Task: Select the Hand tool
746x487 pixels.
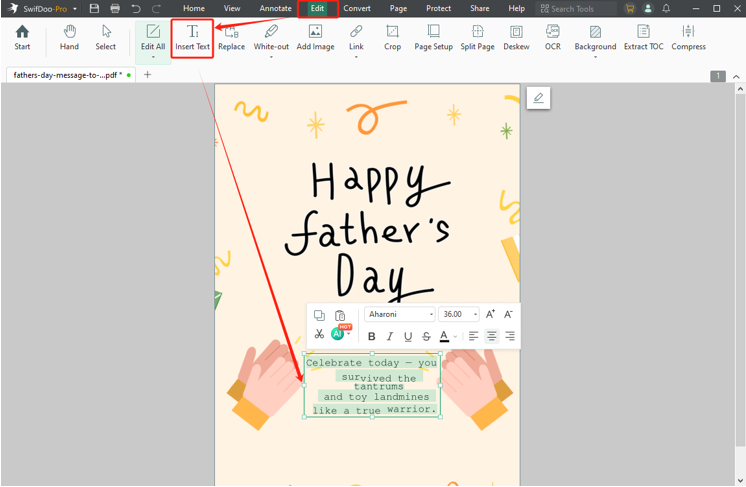Action: click(x=69, y=38)
